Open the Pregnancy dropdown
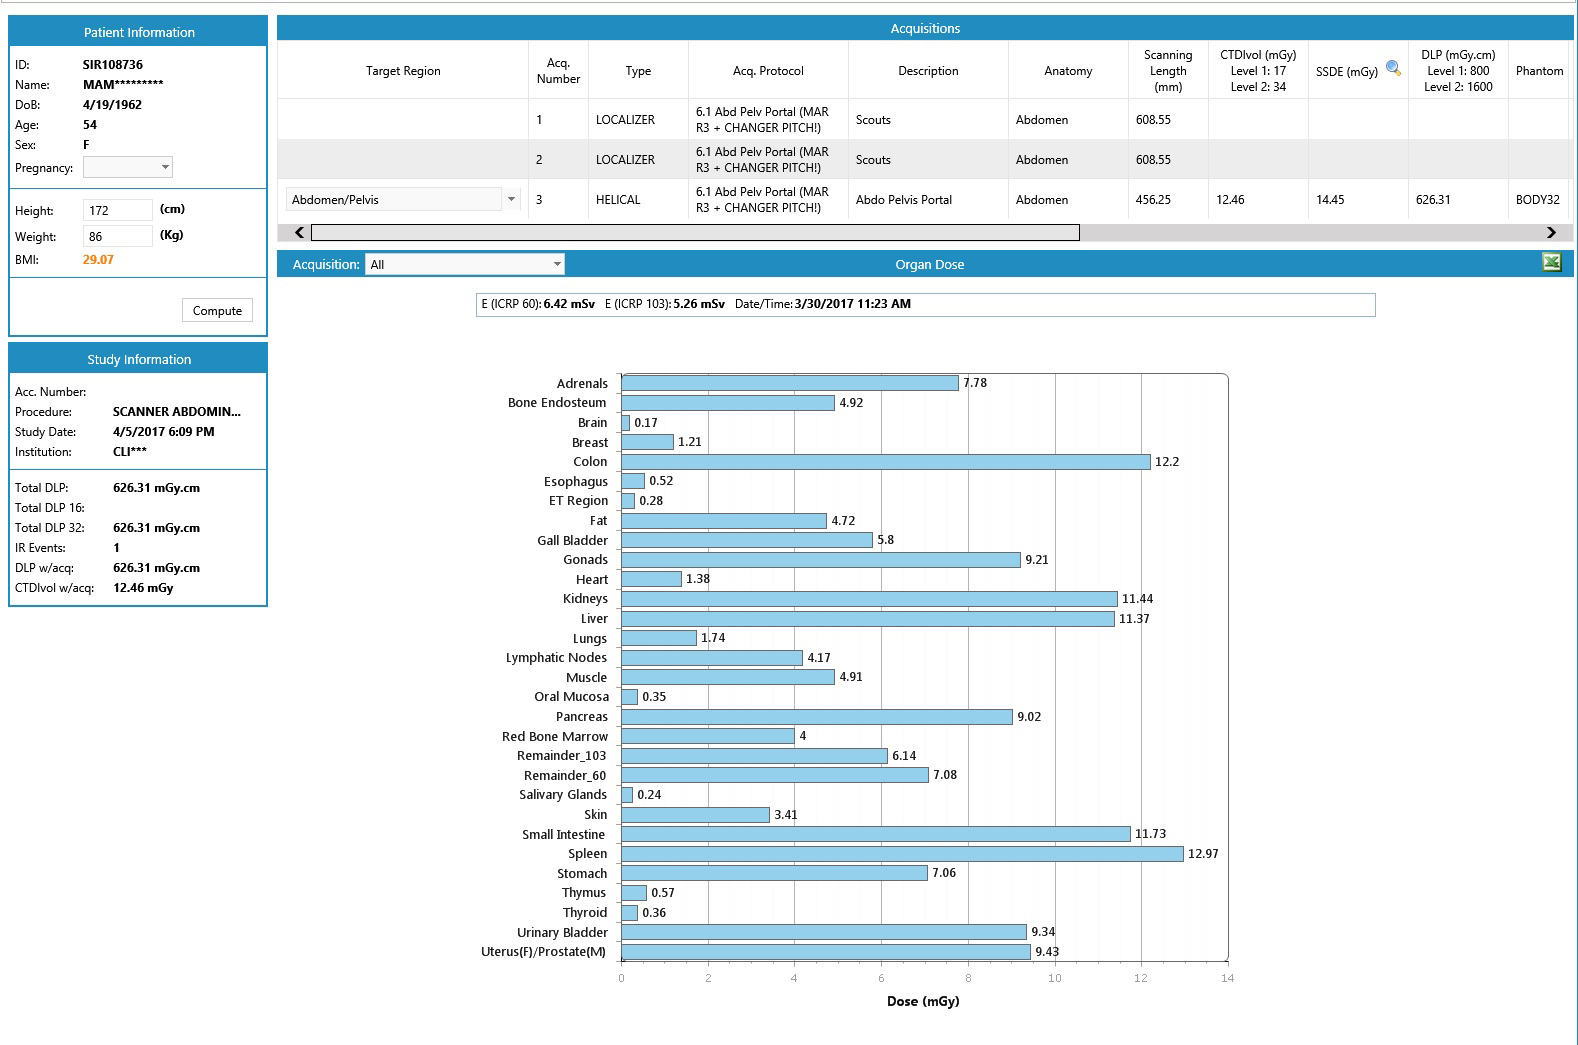Viewport: 1578px width, 1045px height. [x=128, y=167]
